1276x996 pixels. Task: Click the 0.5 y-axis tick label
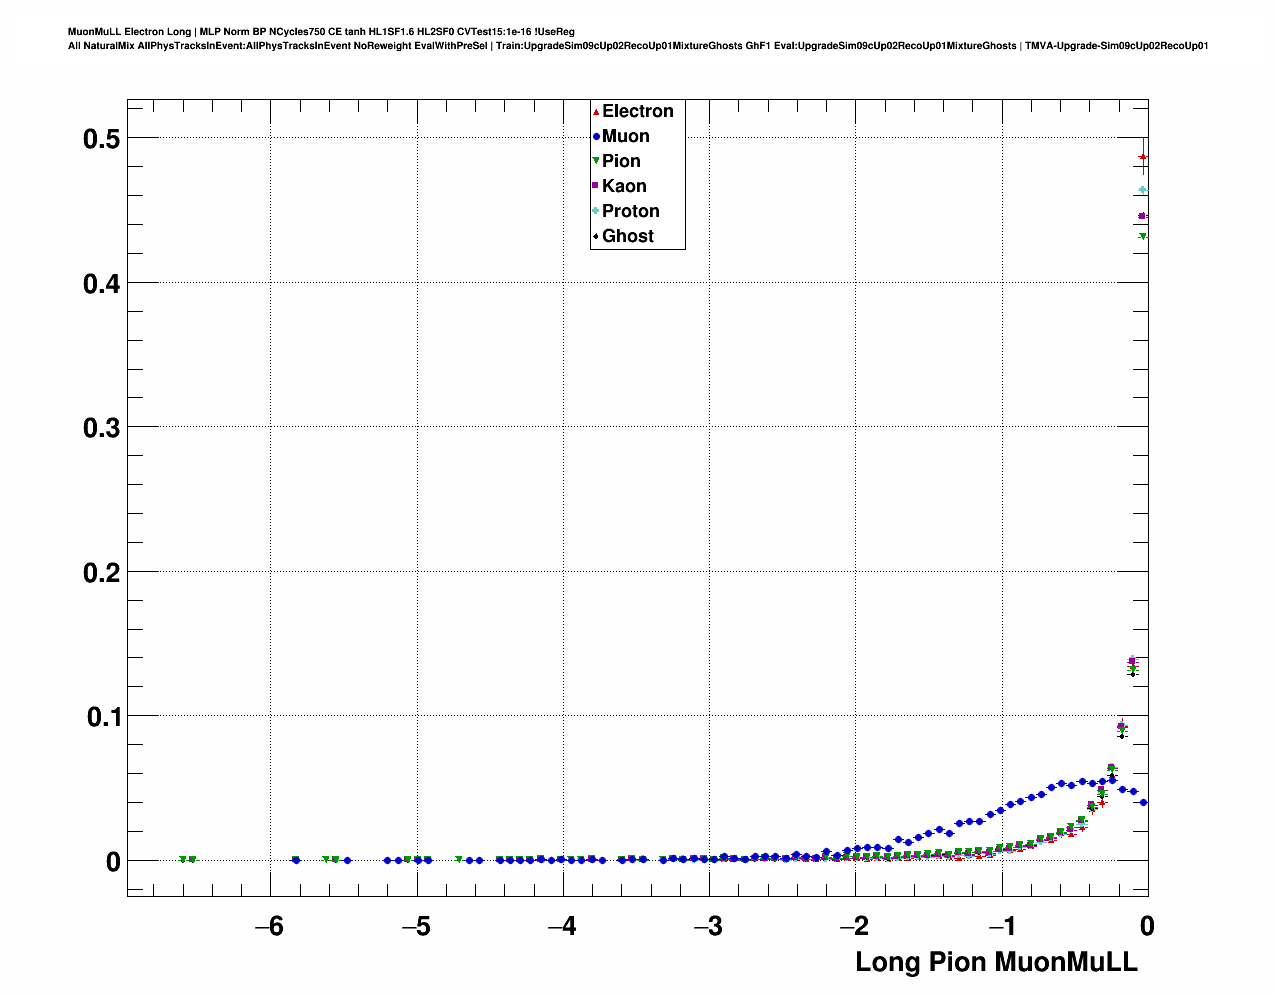pos(101,139)
